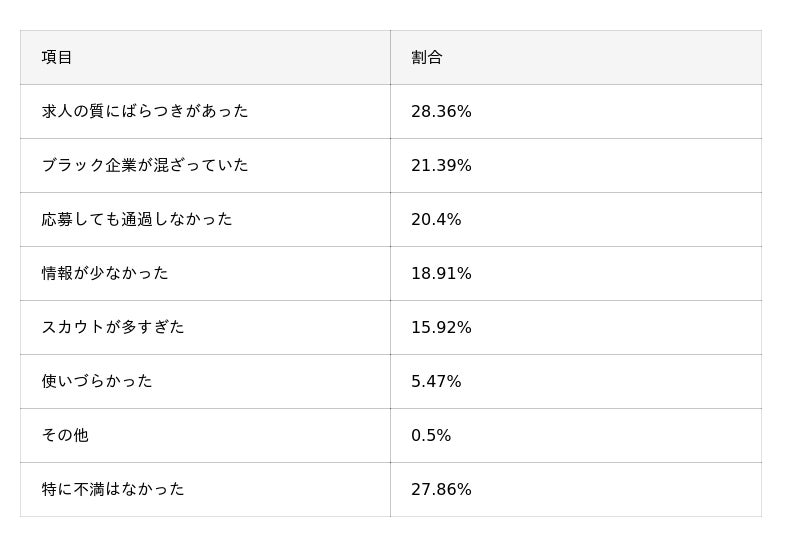The height and width of the screenshot is (547, 800).
Task: Select the 使いづらかった row label
Action: [x=97, y=381]
